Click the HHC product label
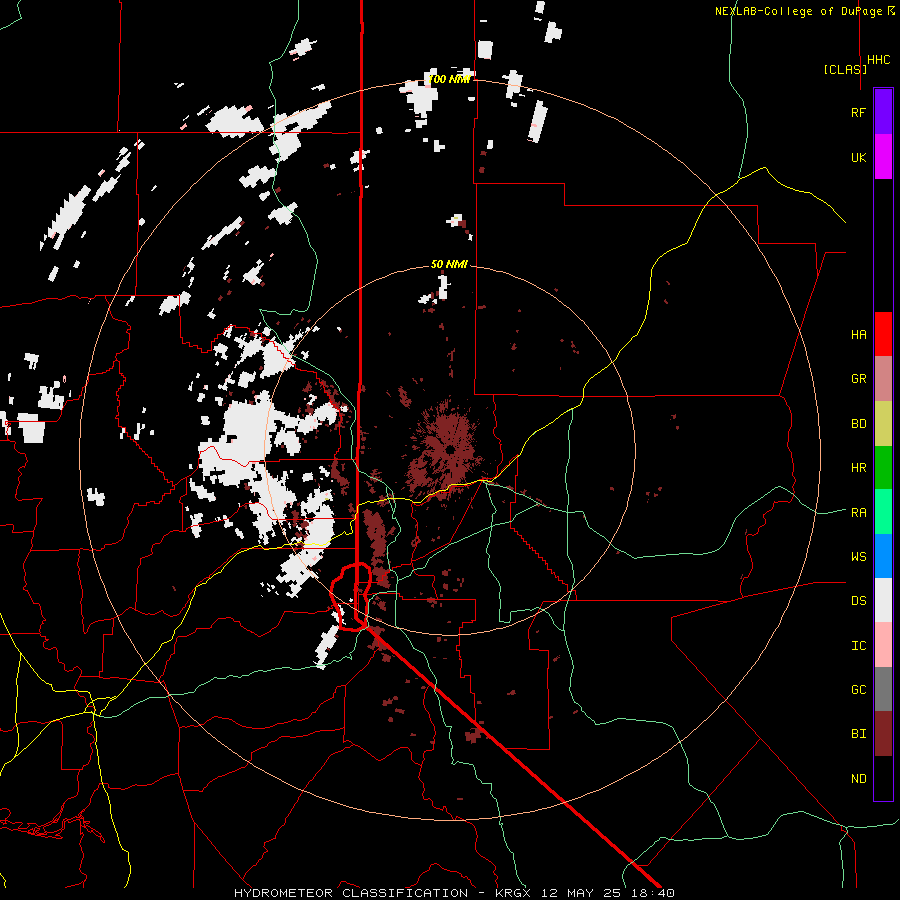 tap(879, 60)
